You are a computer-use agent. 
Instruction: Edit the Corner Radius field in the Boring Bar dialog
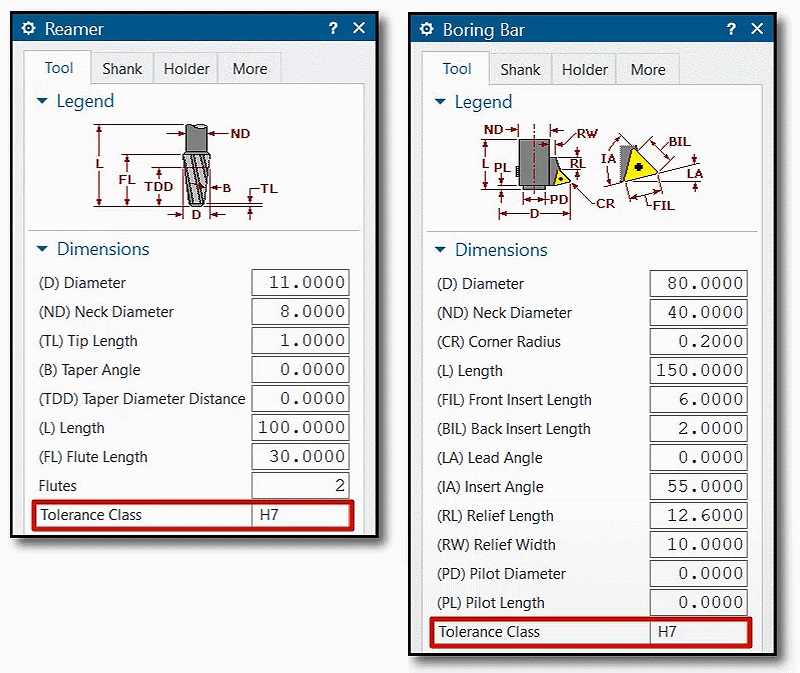pos(698,341)
